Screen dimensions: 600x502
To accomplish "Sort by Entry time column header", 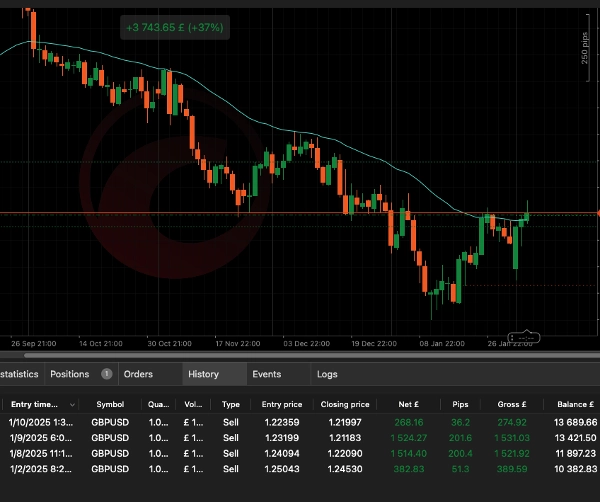I will click(41, 405).
